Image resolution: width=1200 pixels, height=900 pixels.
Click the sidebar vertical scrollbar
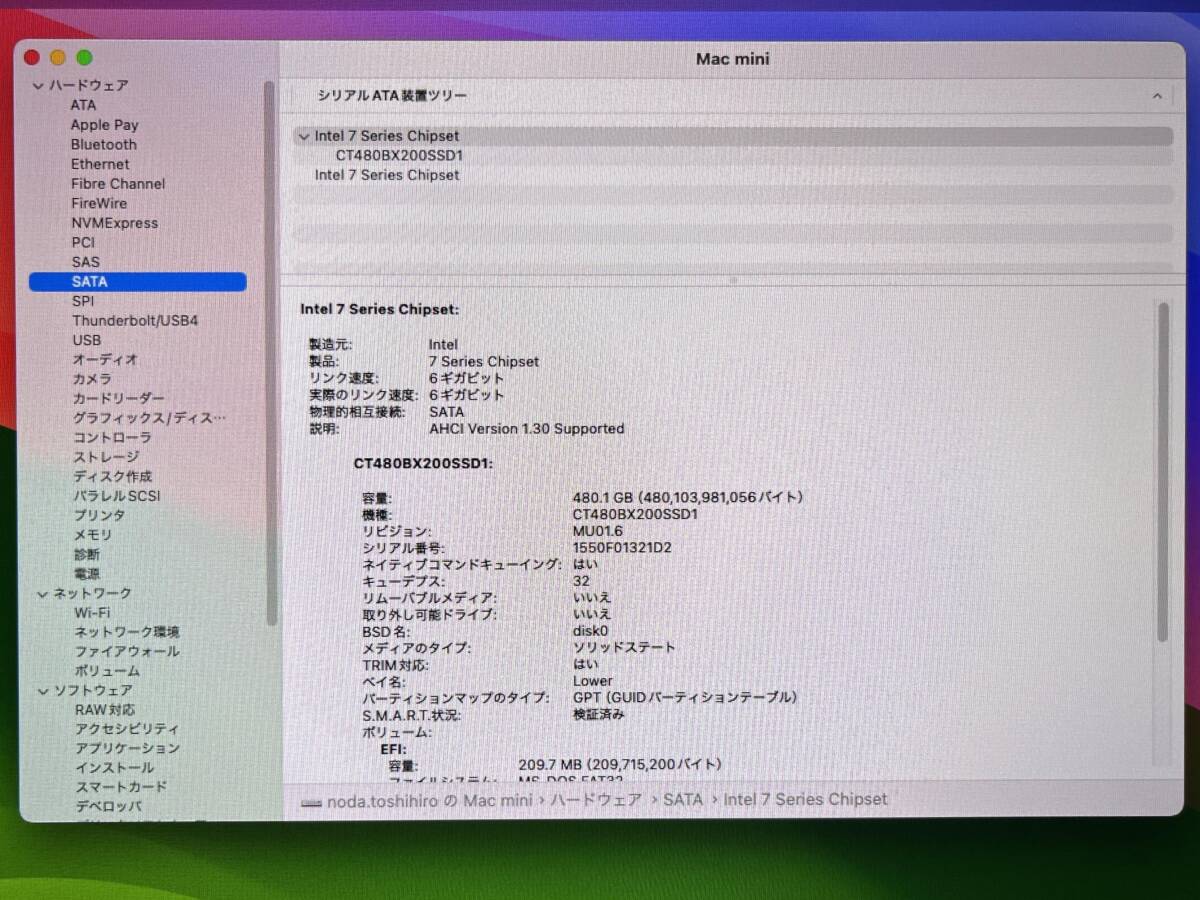pyautogui.click(x=270, y=352)
